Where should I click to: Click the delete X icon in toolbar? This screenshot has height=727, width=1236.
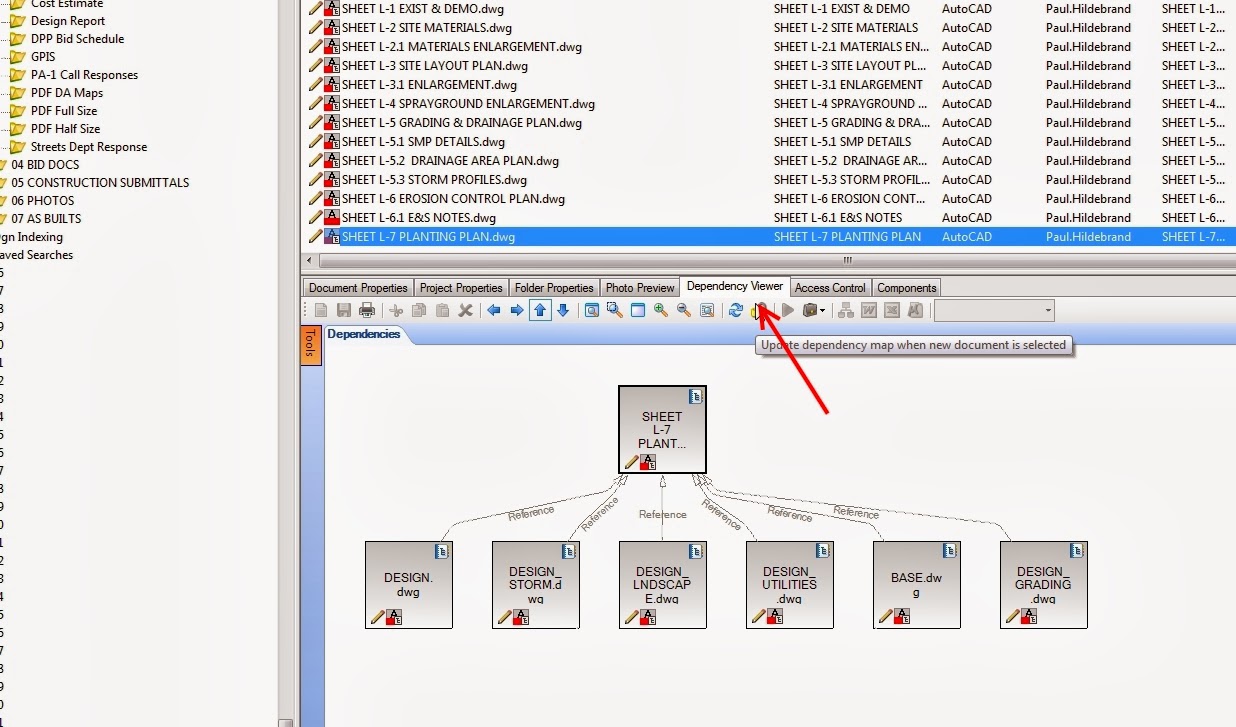[x=465, y=311]
